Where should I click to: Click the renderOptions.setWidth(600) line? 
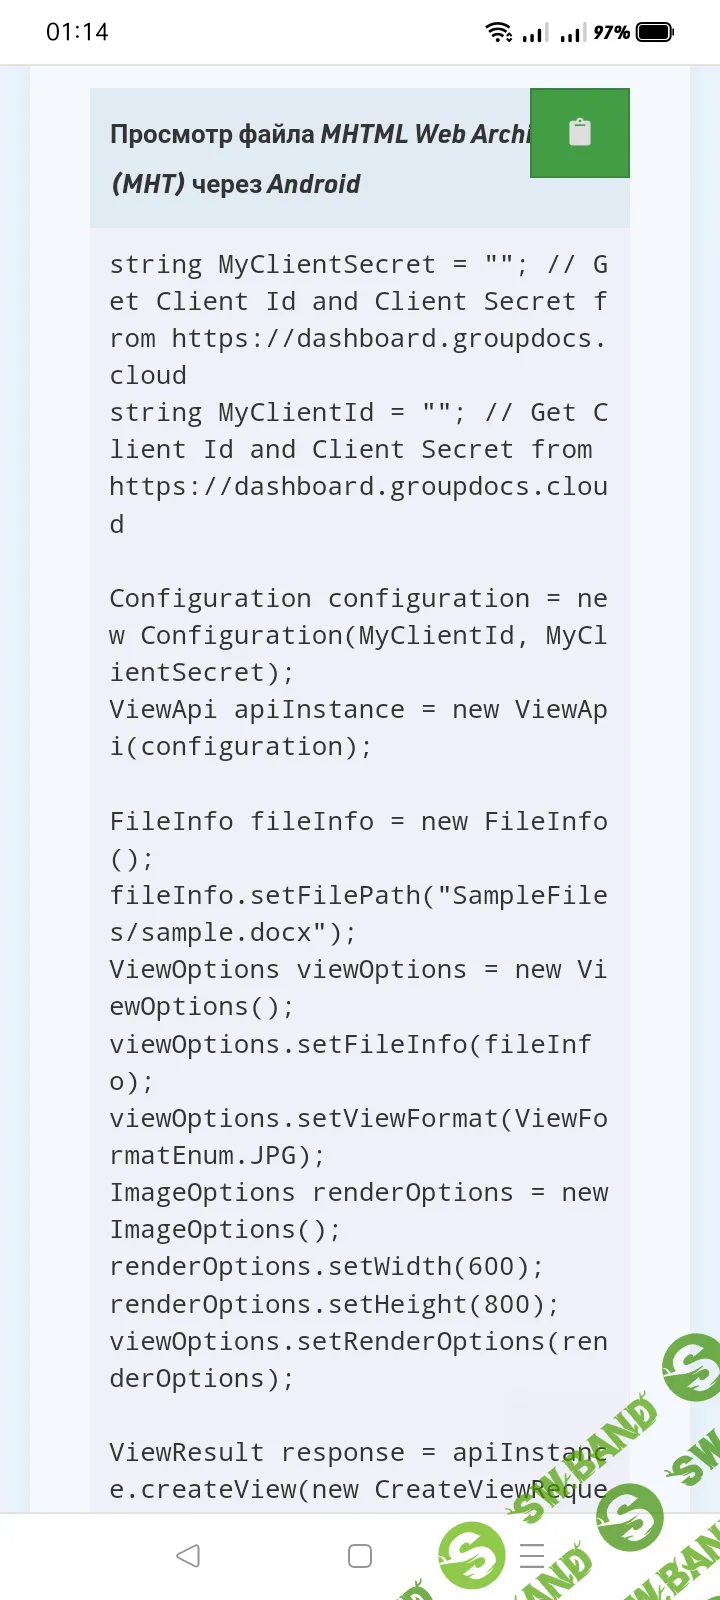coord(326,1267)
